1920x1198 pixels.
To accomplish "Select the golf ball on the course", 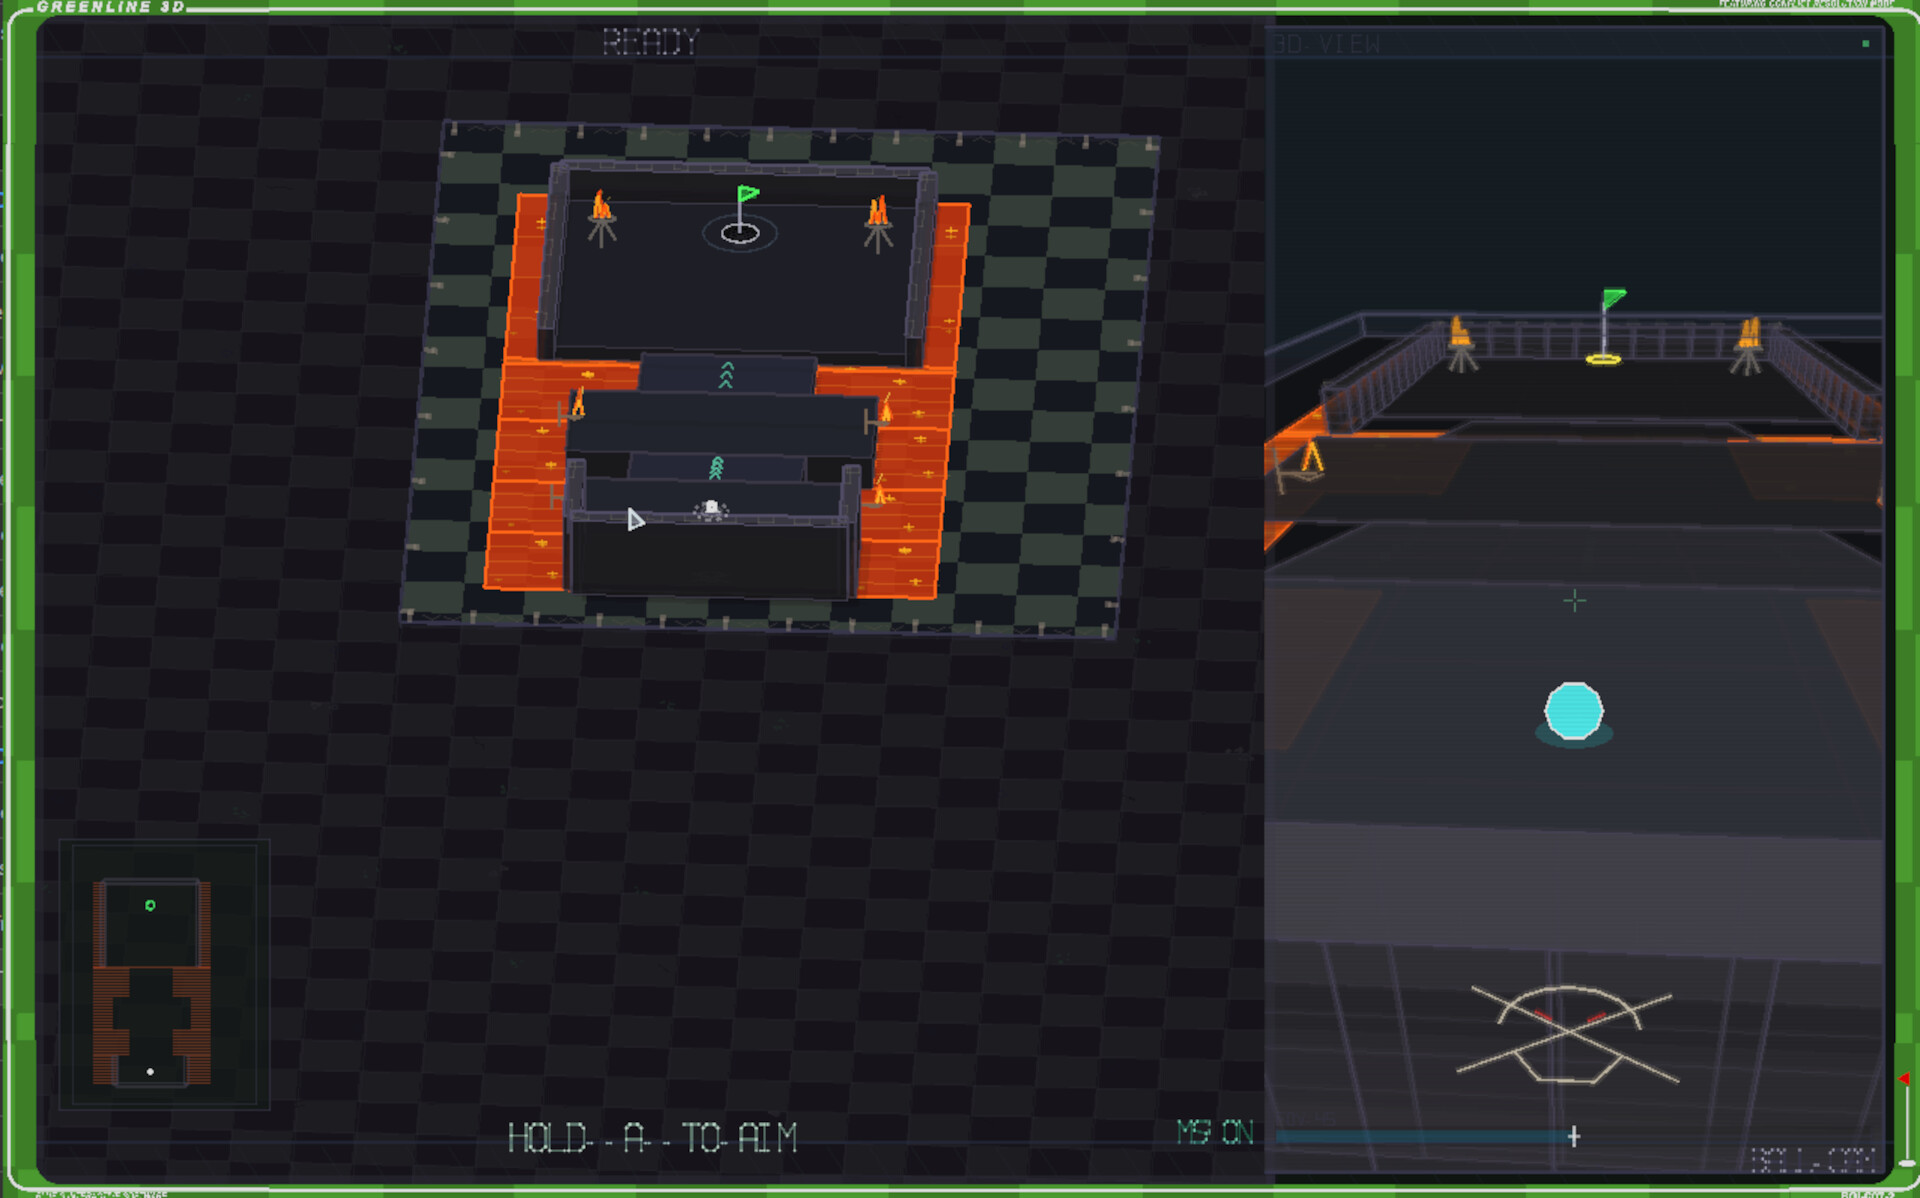I will pos(711,508).
